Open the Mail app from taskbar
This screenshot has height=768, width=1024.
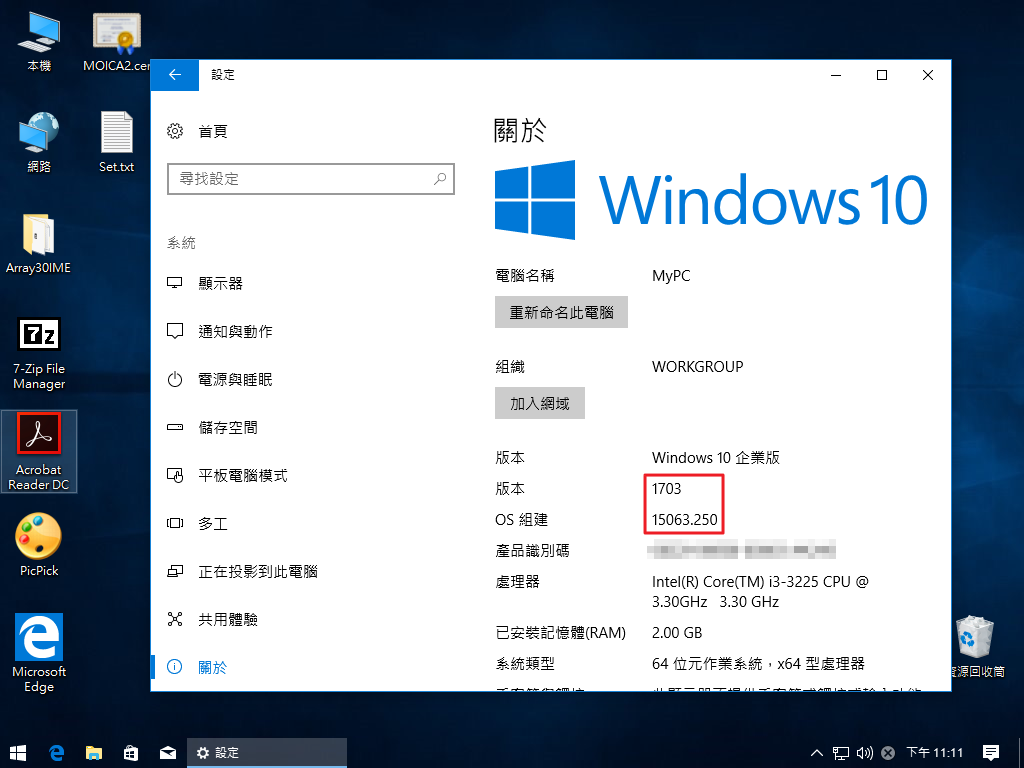coord(168,752)
